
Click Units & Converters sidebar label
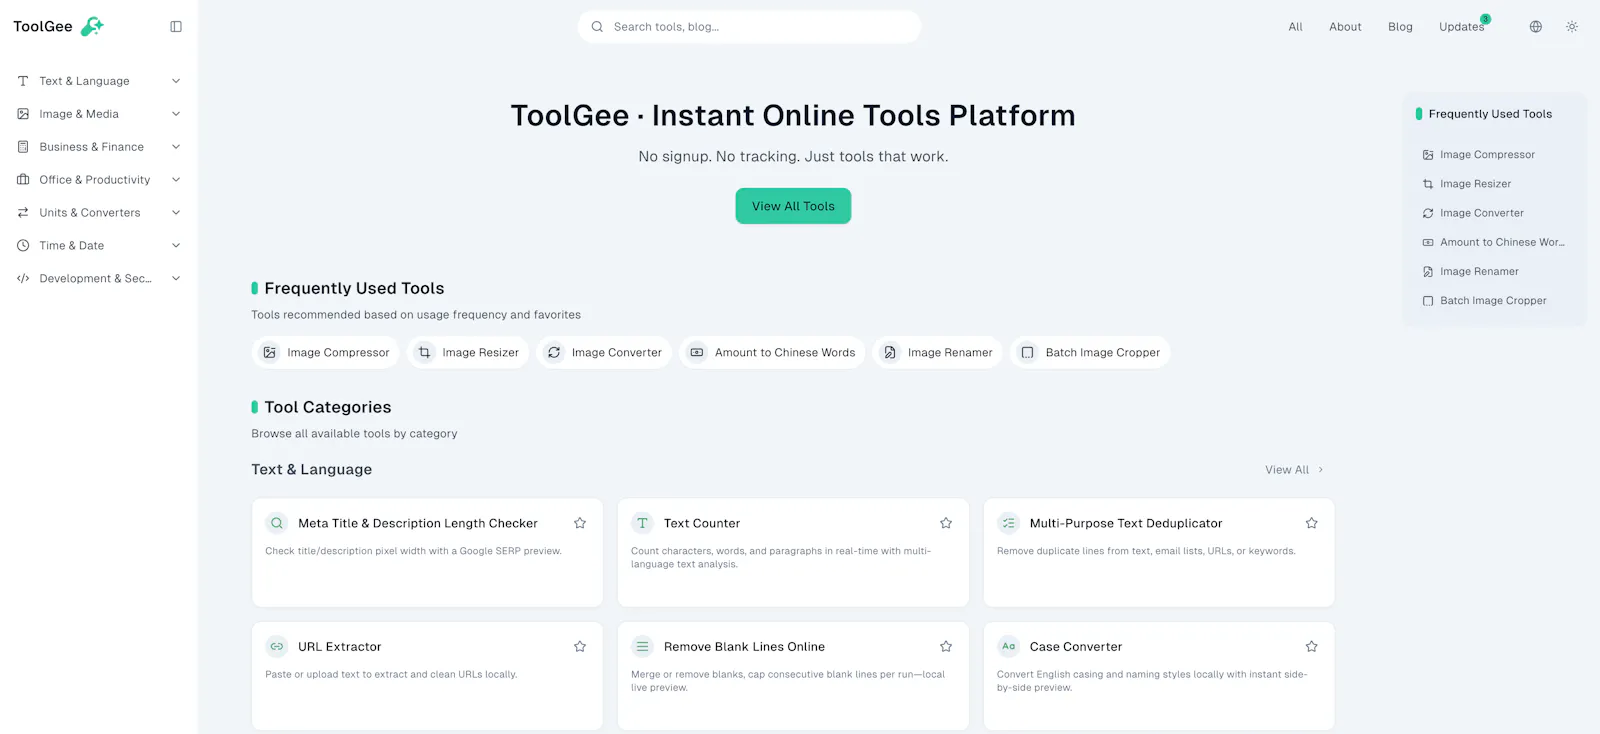point(90,213)
